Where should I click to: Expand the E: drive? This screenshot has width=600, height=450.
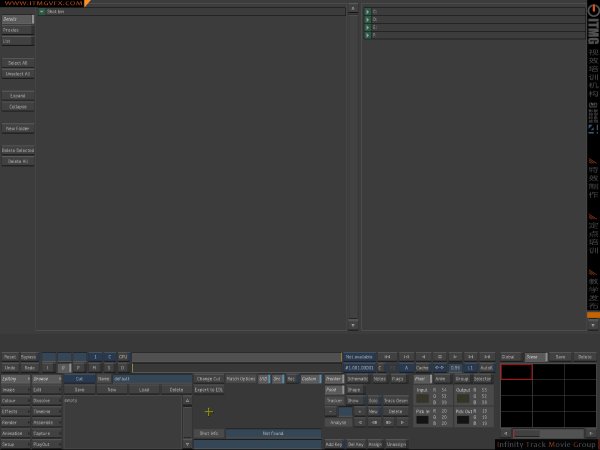pyautogui.click(x=368, y=28)
